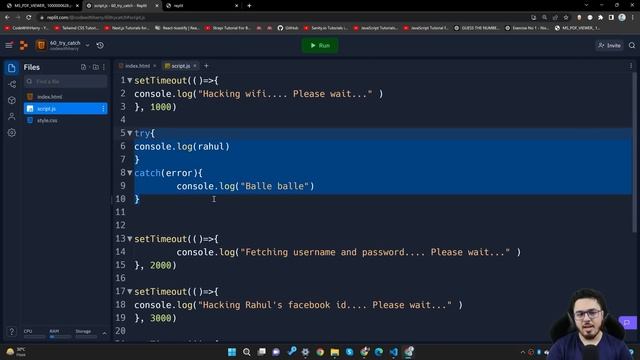Go back in browser history
The image size is (640, 360).
[7, 17]
